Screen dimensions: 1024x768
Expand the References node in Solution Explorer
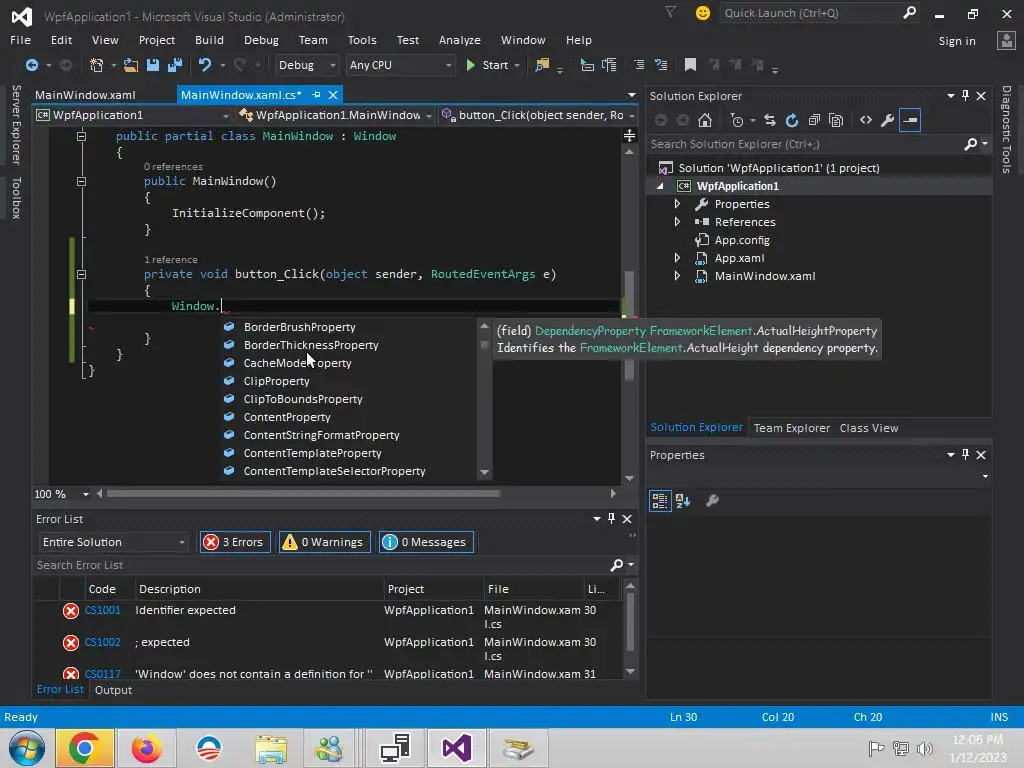coord(677,222)
